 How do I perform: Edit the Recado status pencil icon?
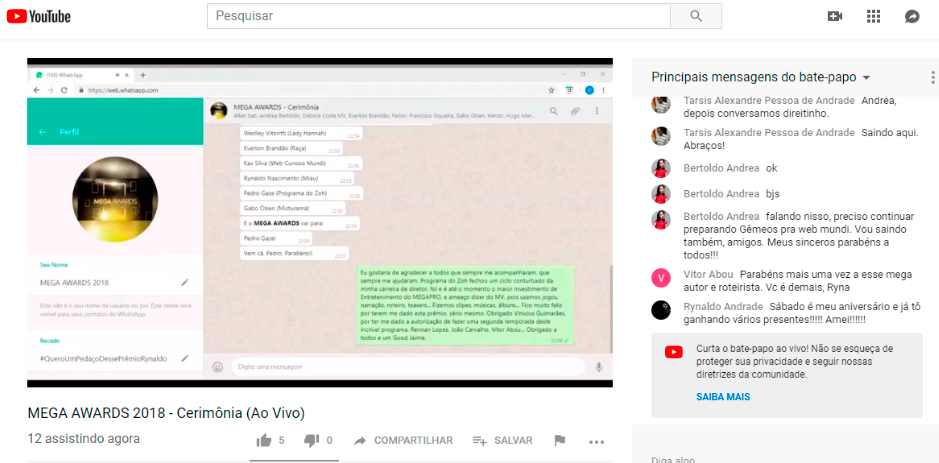184,358
